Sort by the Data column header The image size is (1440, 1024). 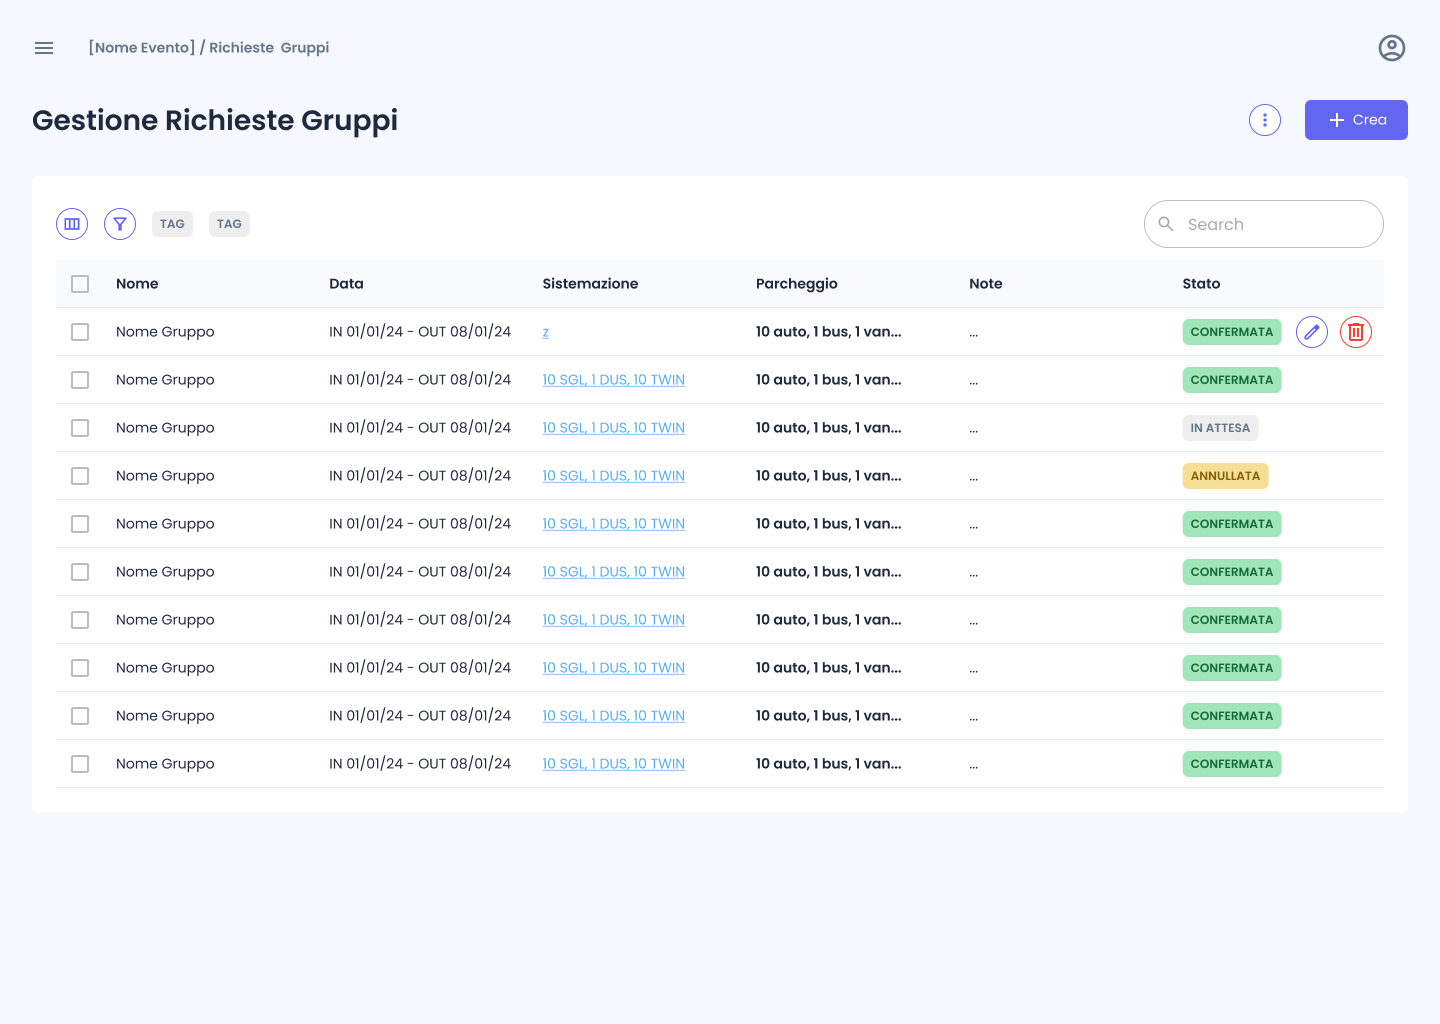tap(346, 284)
